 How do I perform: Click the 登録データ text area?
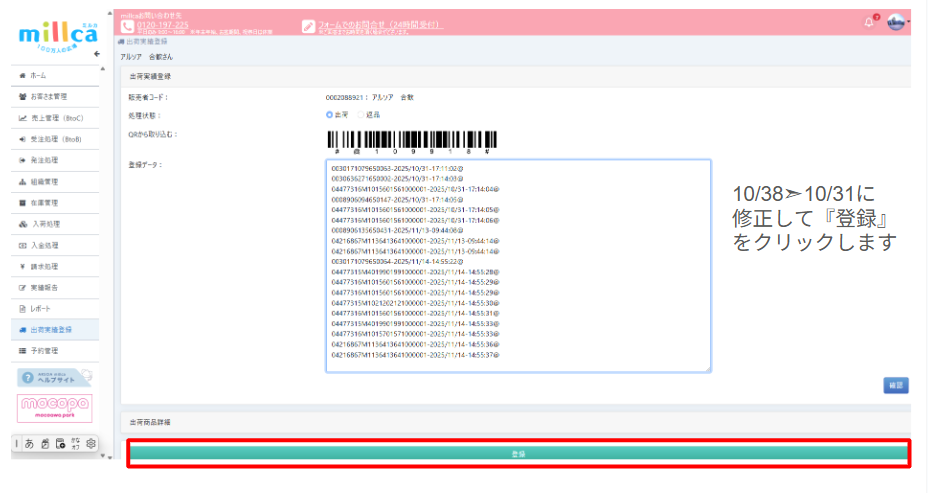tap(518, 265)
